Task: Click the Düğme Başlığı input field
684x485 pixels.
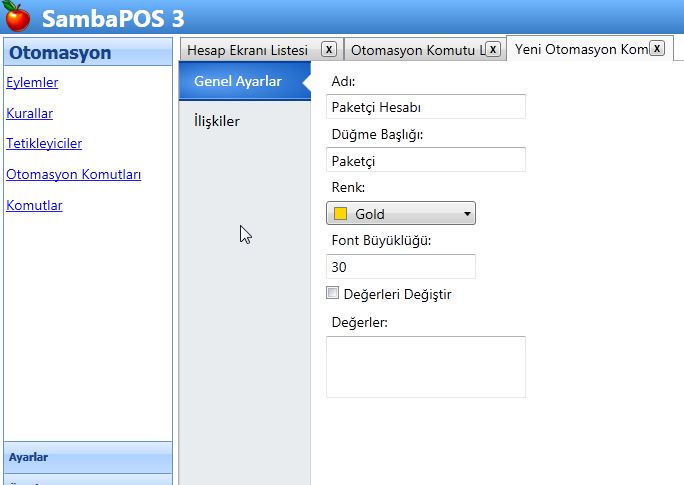Action: [x=425, y=160]
